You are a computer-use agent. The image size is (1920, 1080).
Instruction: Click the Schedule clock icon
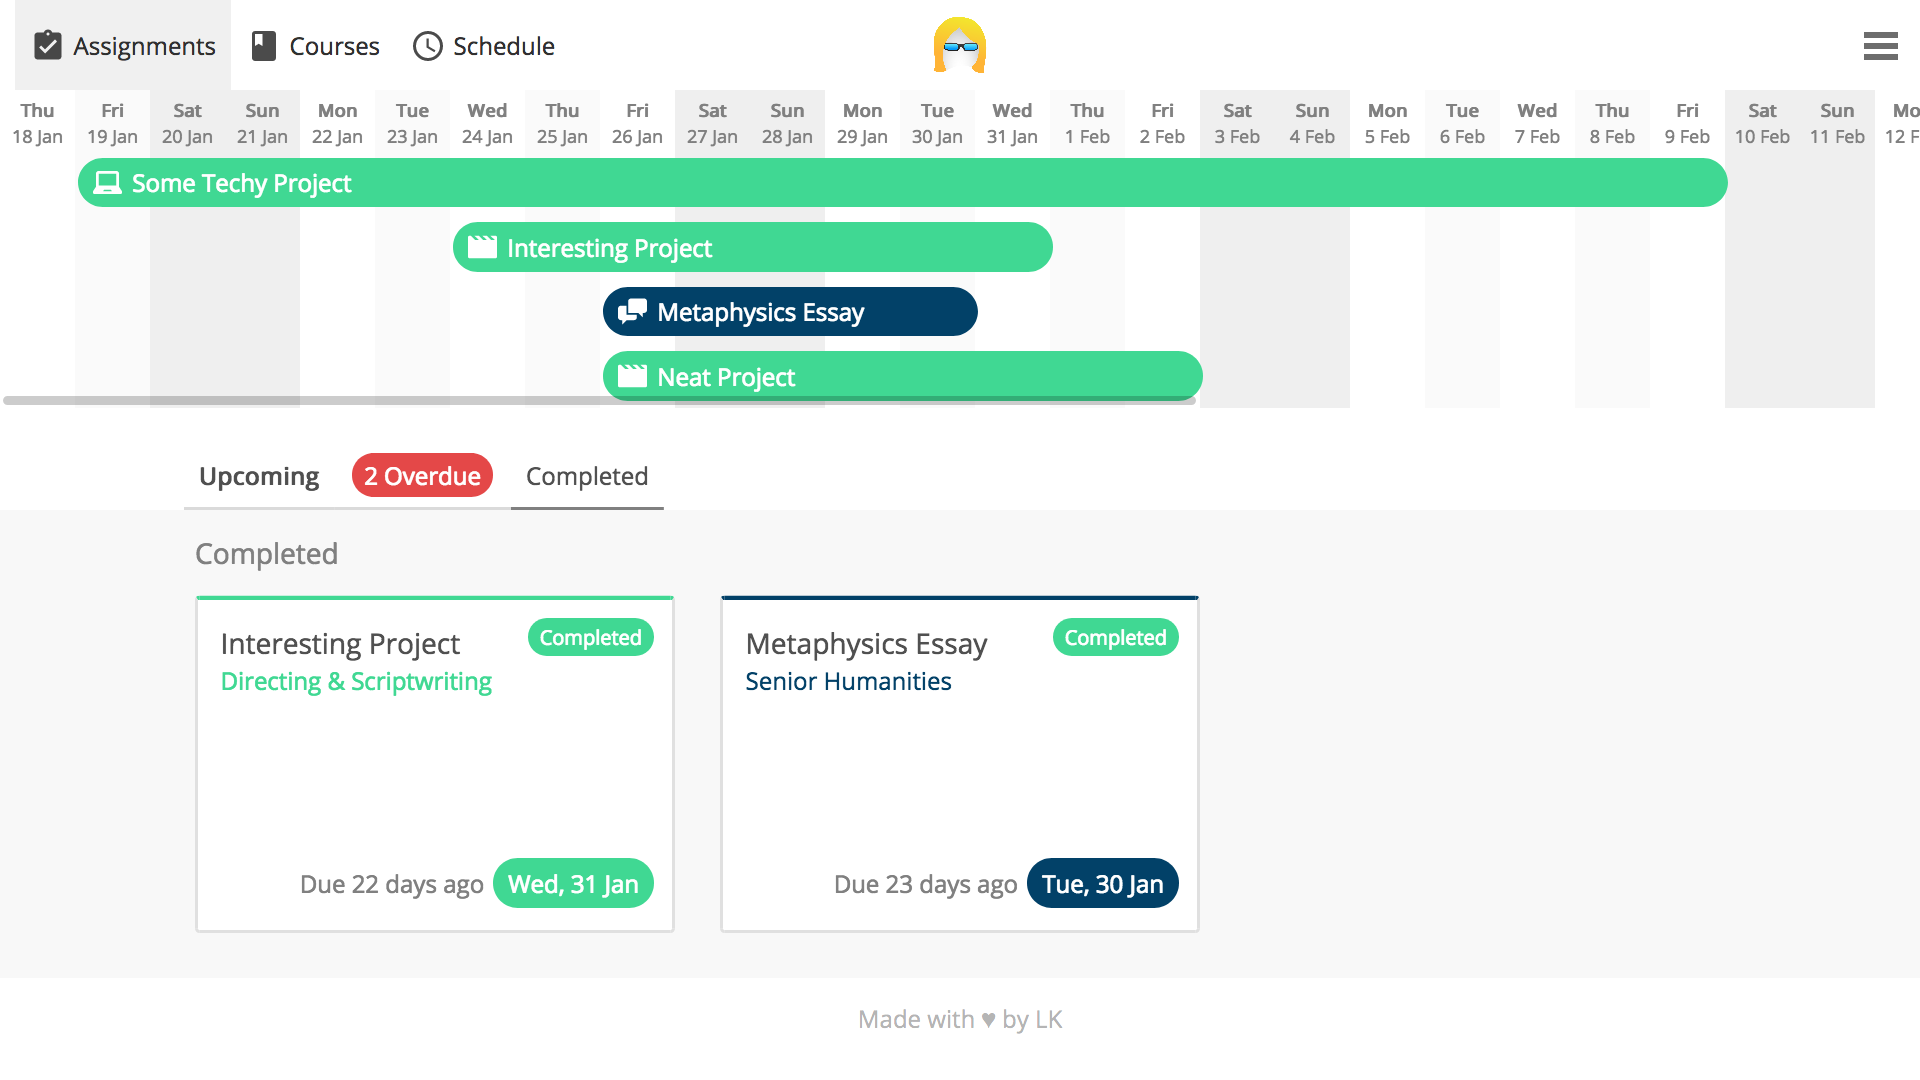pos(428,46)
